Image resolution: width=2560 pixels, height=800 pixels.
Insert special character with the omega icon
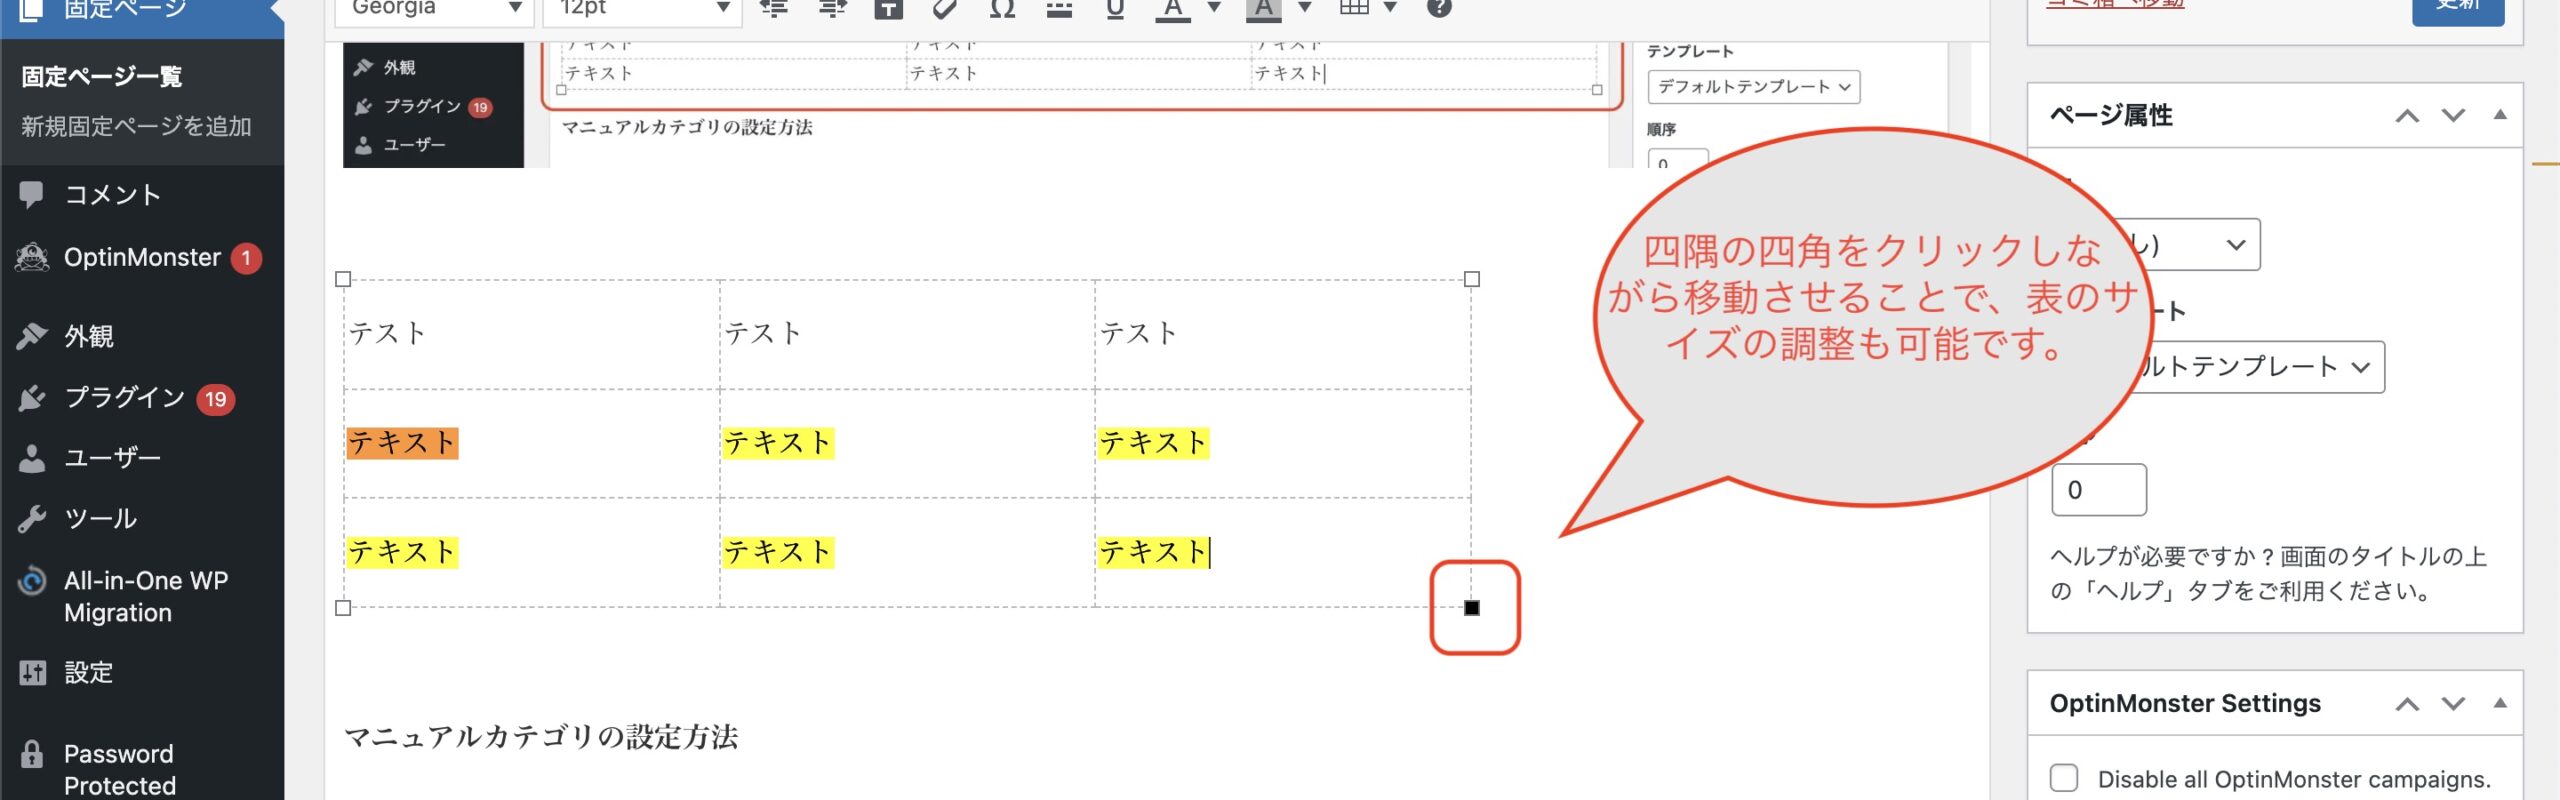[1002, 8]
